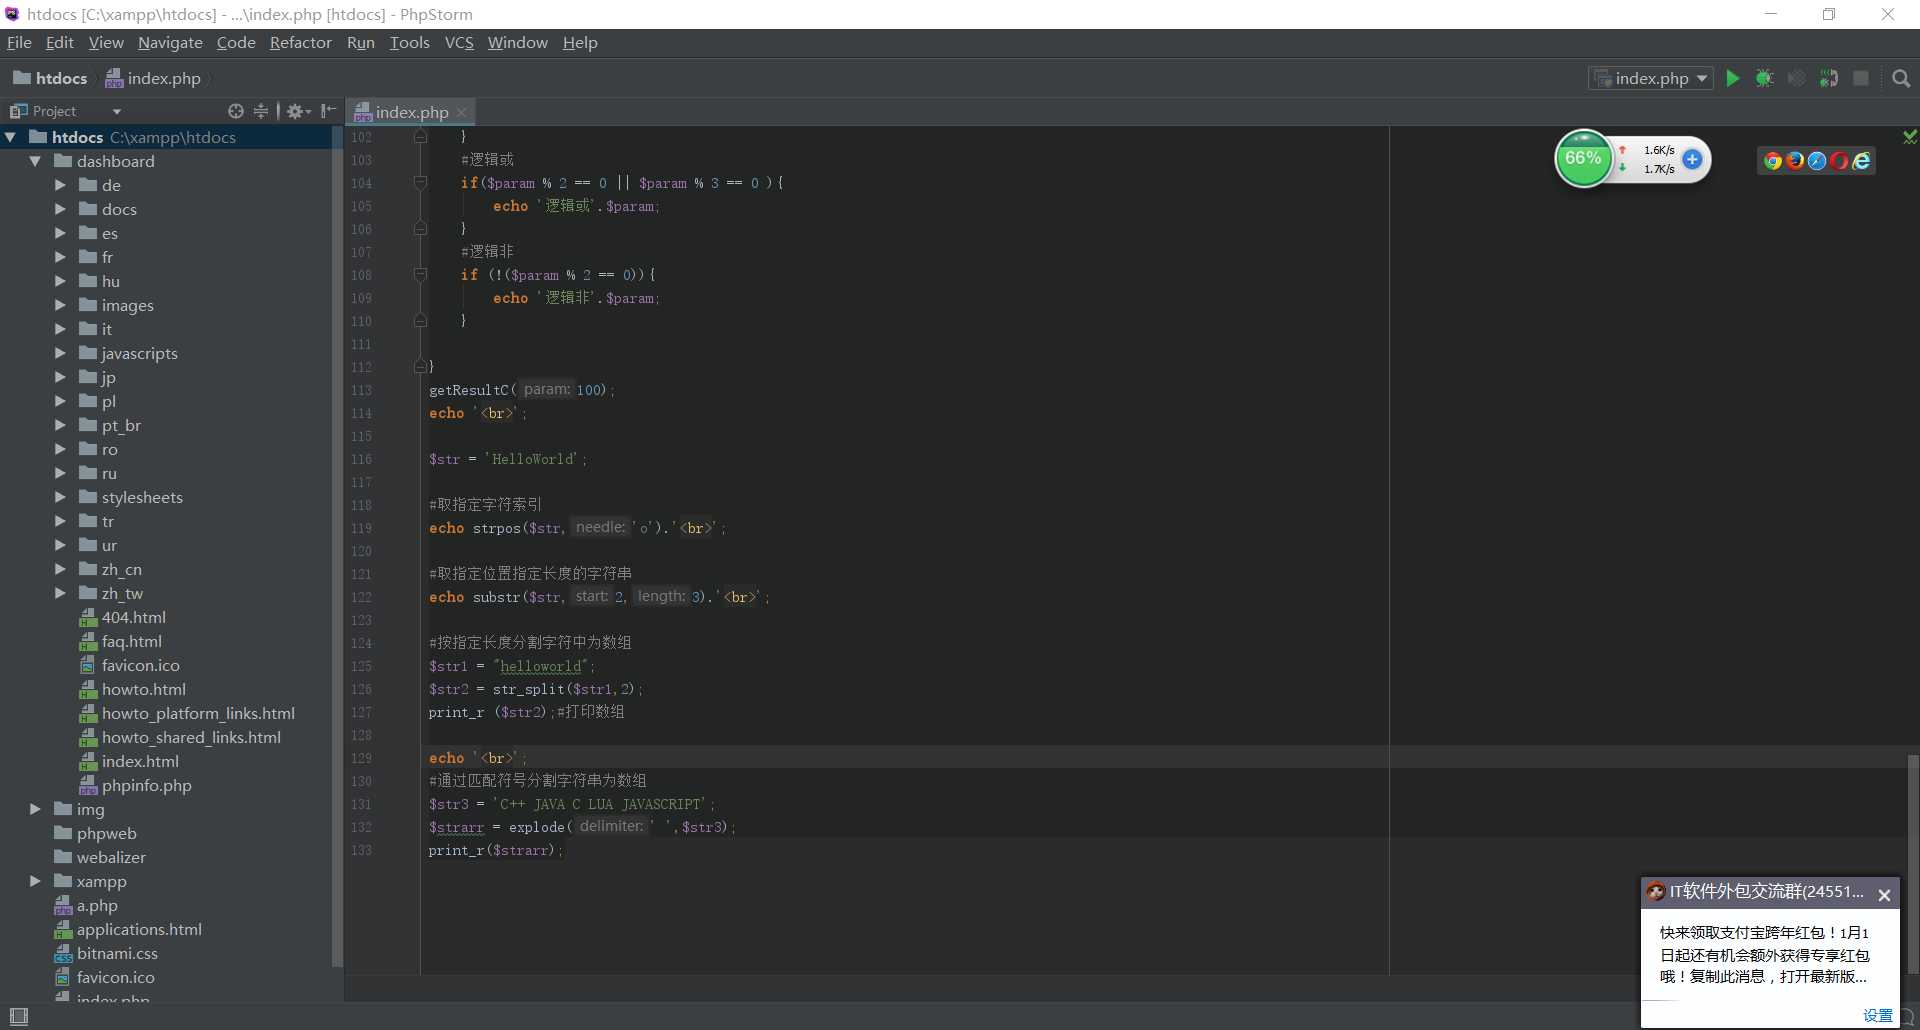Screen dimensions: 1920x1030
Task: Close the IT软件外包交流群 notification popup
Action: [x=1884, y=895]
